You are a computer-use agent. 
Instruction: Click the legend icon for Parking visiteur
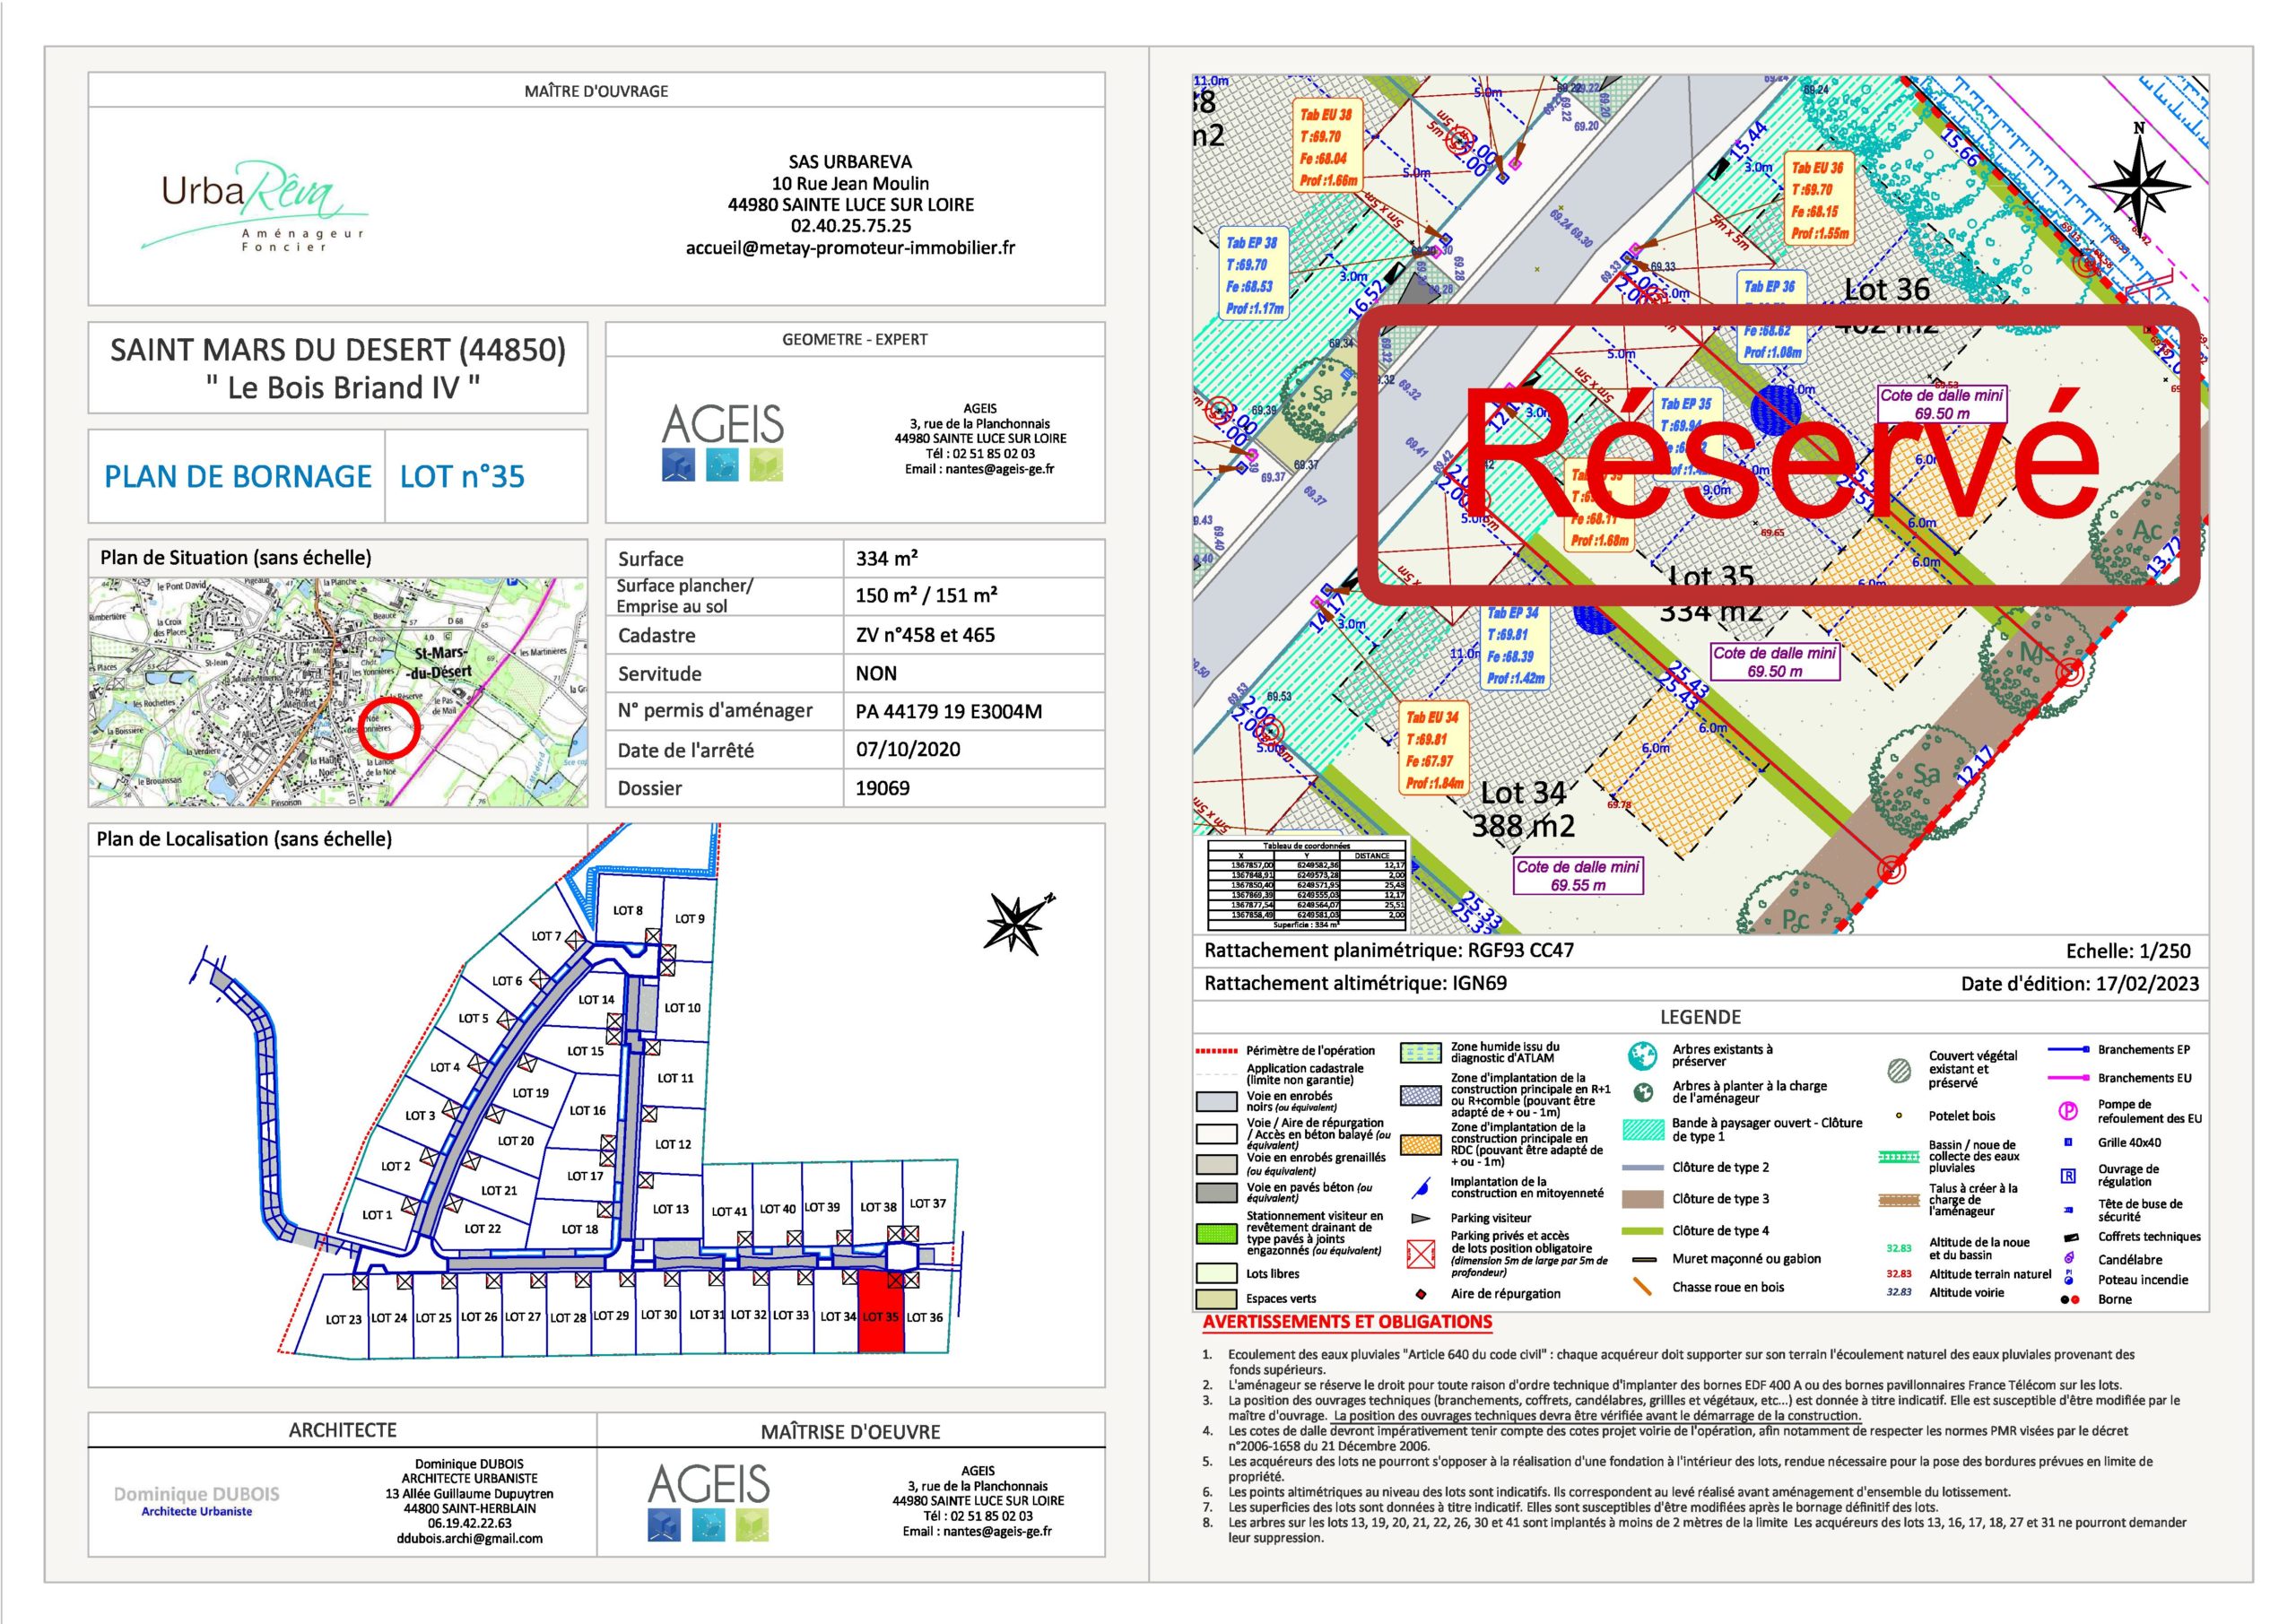tap(1420, 1218)
